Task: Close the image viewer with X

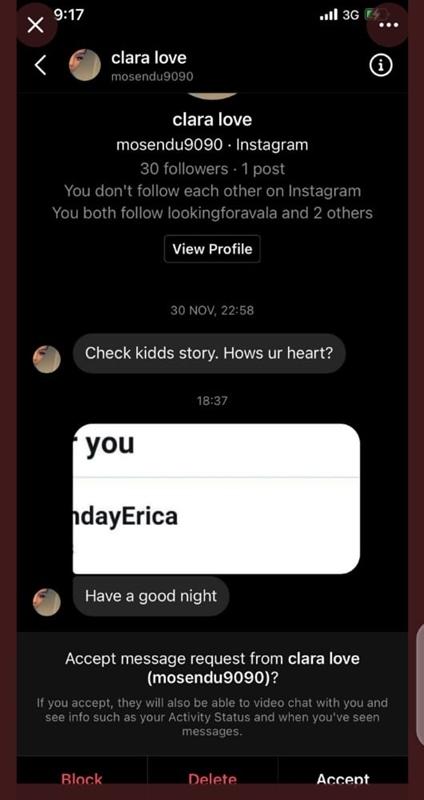Action: (x=35, y=24)
